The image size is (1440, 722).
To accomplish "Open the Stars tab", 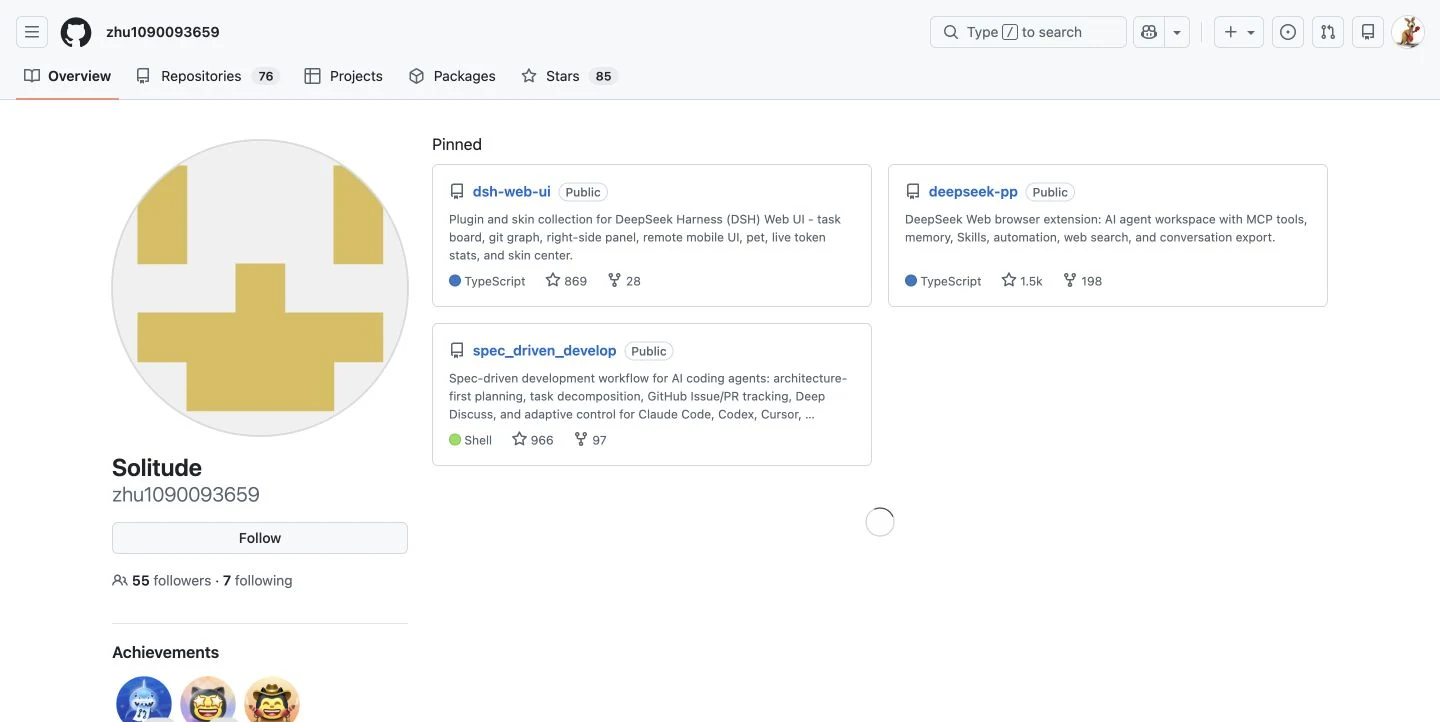I will (569, 76).
